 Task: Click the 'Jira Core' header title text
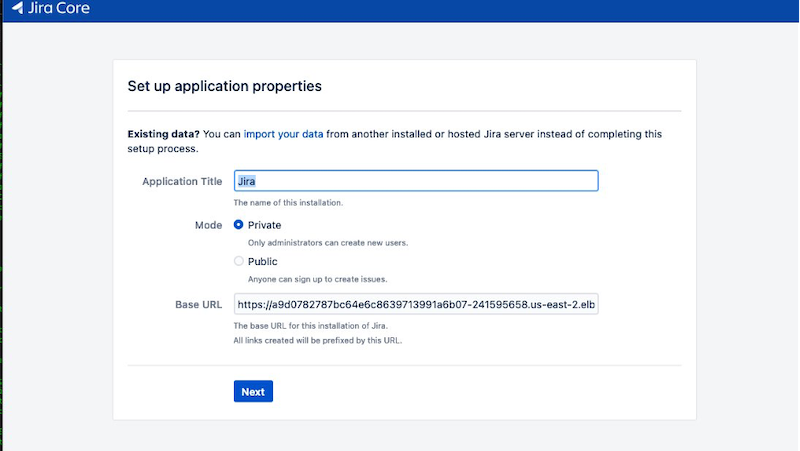pos(59,8)
